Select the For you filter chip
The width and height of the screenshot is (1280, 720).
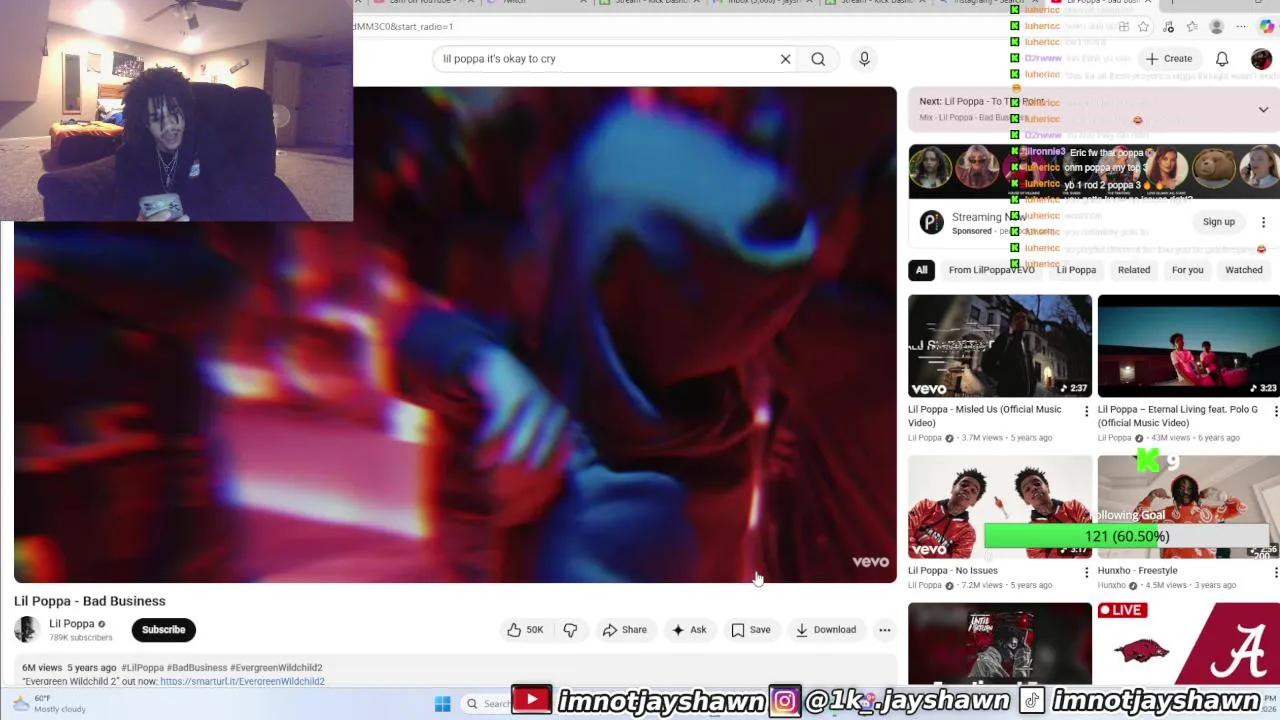pos(1188,270)
